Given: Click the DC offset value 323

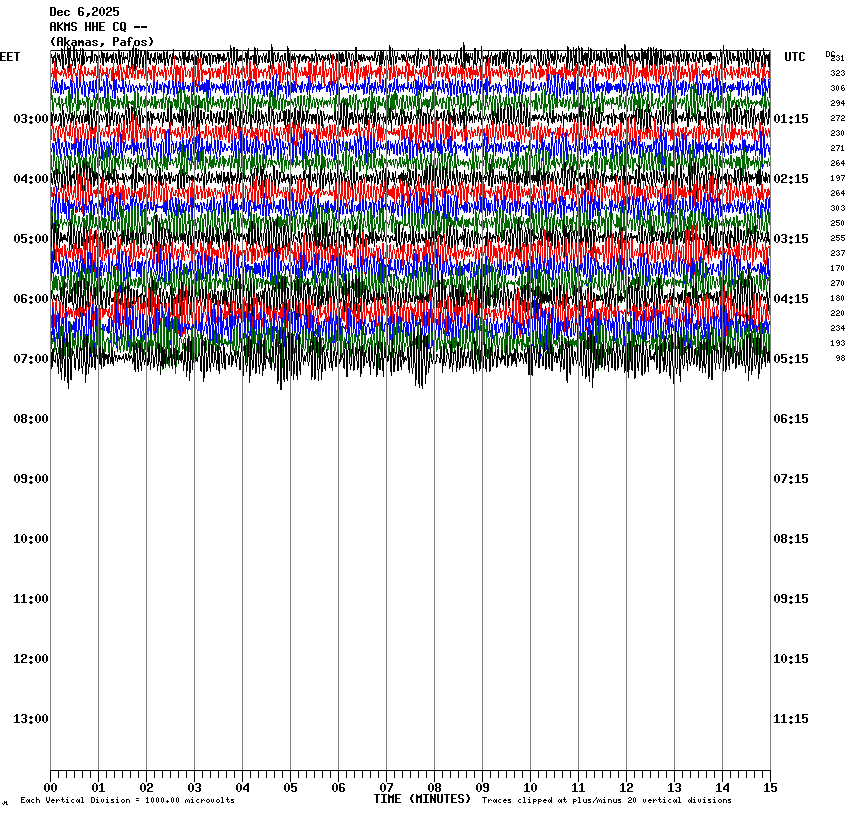Looking at the screenshot, I should [x=837, y=74].
